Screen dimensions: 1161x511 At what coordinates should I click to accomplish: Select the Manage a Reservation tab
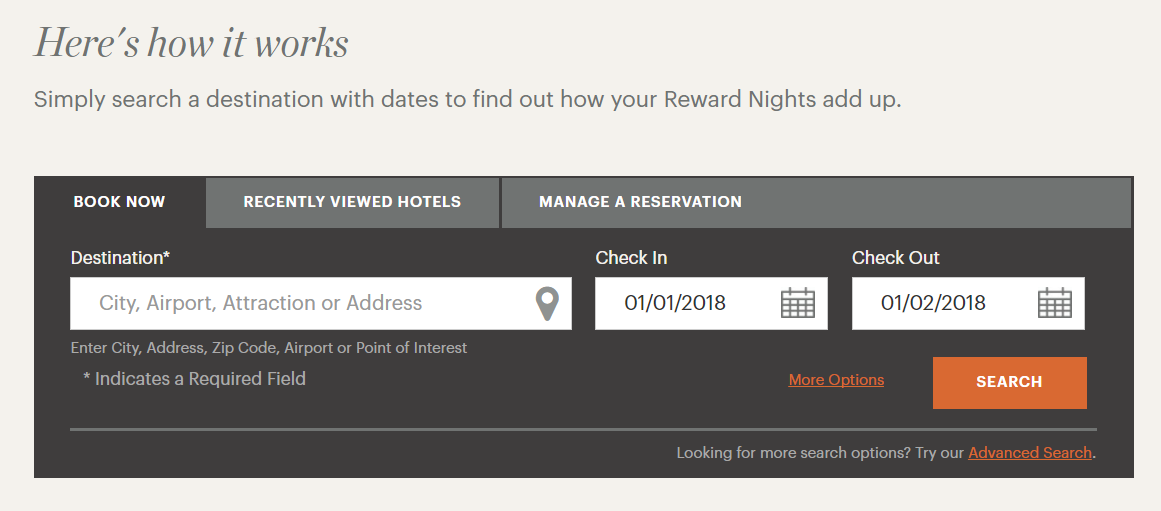[x=640, y=202]
